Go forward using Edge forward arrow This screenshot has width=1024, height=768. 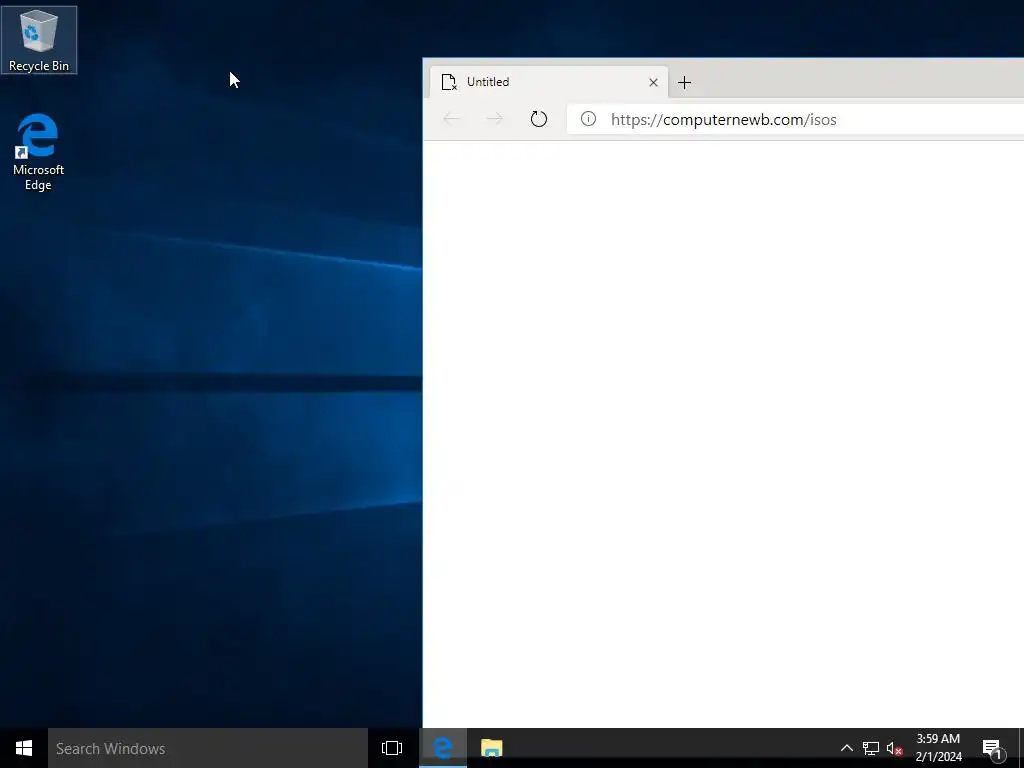click(x=495, y=119)
